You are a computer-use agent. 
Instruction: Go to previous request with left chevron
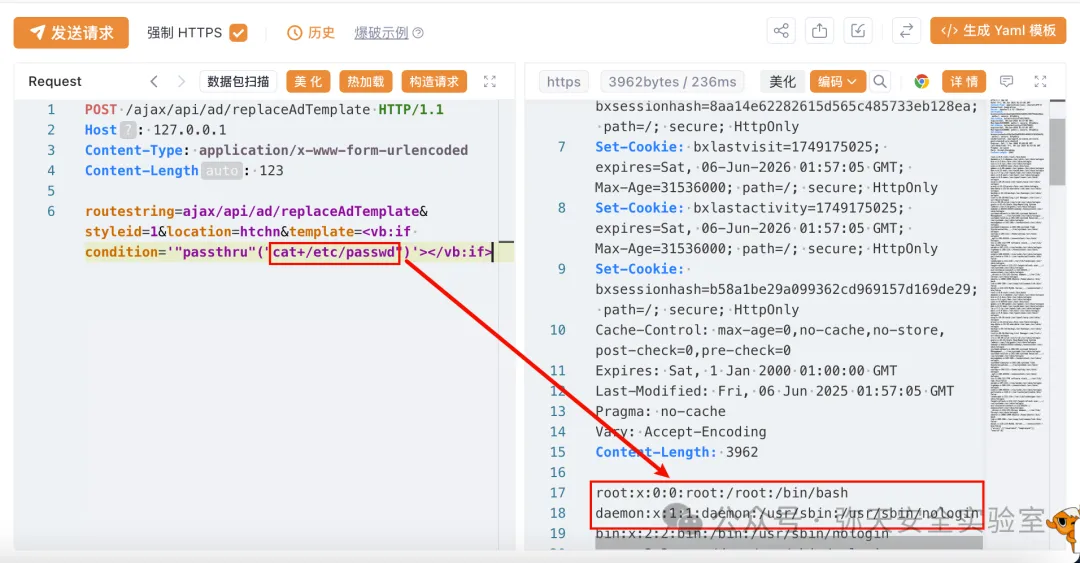(154, 81)
